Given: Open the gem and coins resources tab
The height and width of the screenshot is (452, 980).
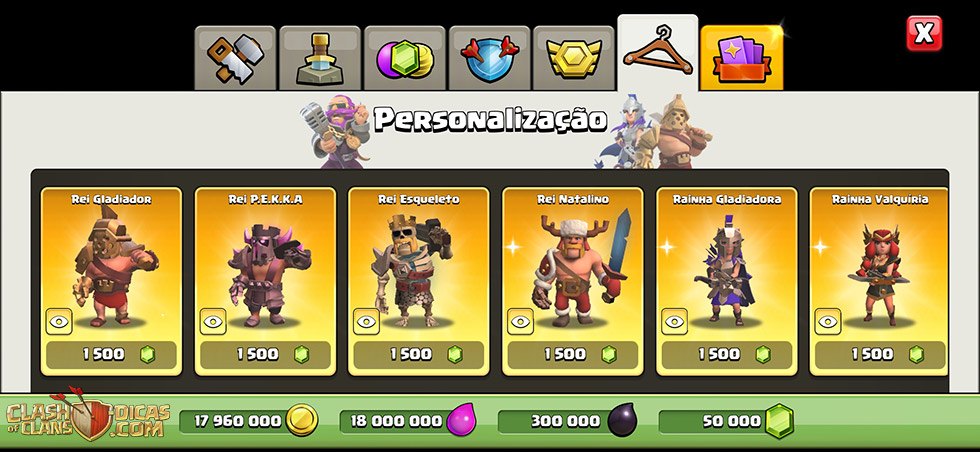Looking at the screenshot, I should pos(405,58).
